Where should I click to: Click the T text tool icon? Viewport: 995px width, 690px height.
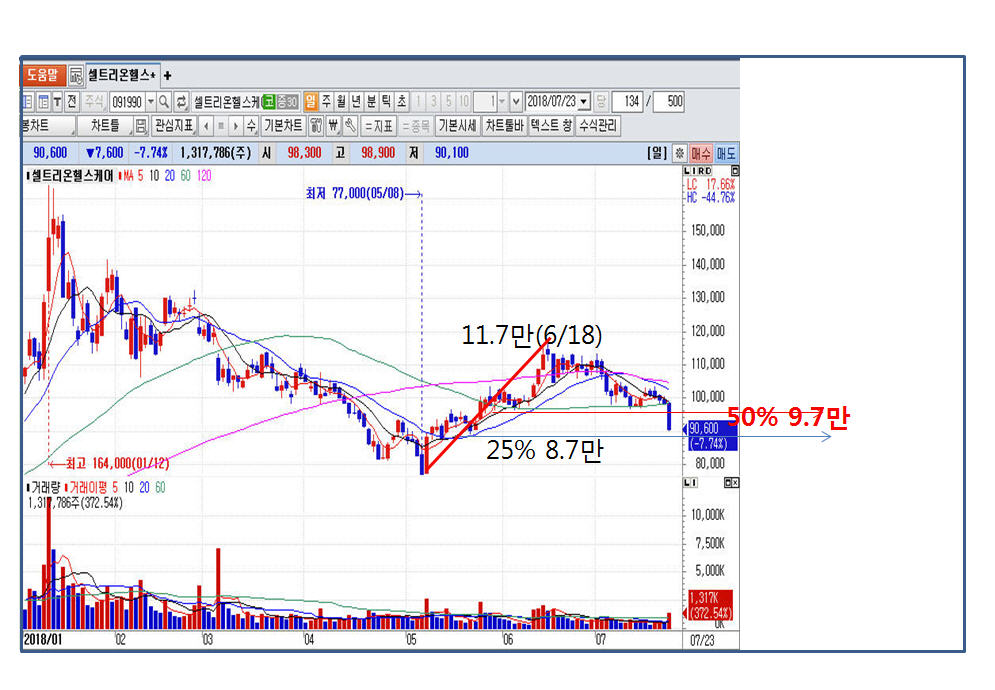58,101
